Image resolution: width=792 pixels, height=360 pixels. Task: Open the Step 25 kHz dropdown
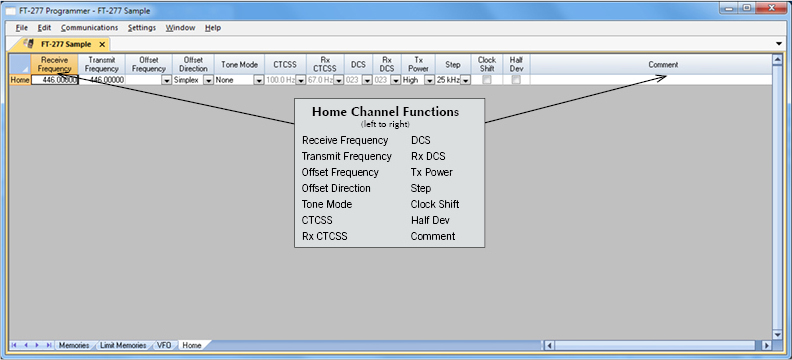pyautogui.click(x=465, y=80)
